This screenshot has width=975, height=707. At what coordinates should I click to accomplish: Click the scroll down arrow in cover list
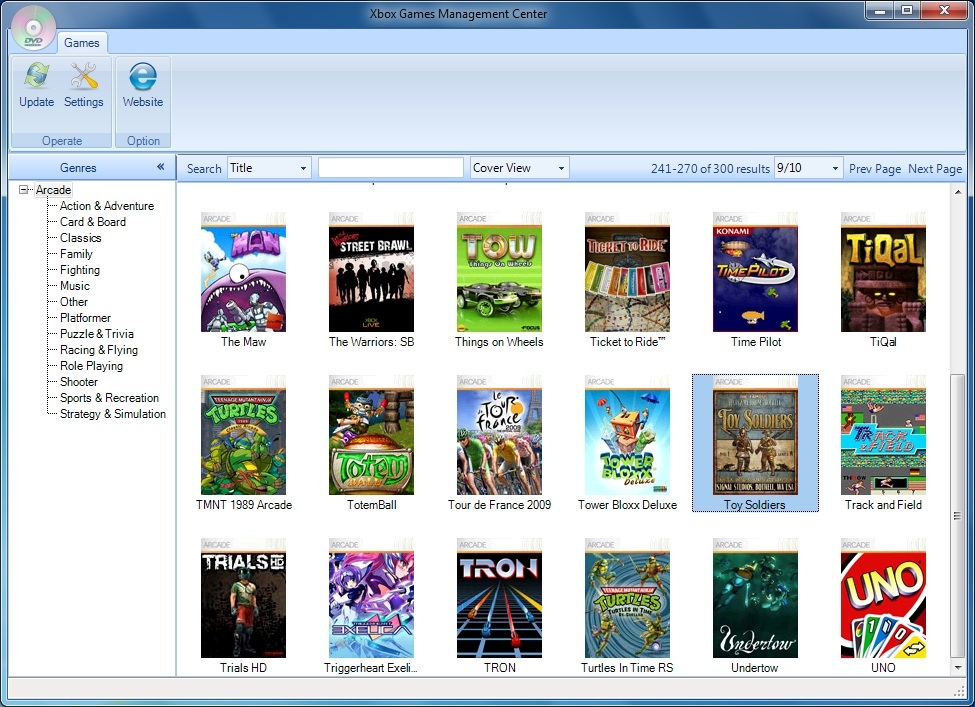coord(958,668)
